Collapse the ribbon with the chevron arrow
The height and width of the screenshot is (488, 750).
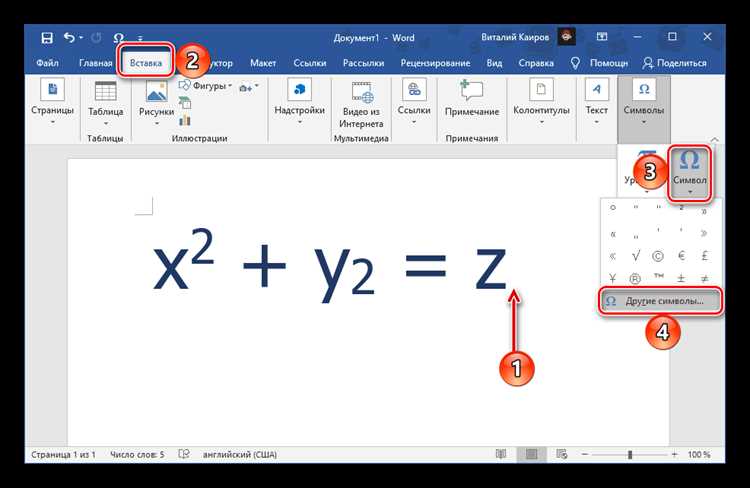[714, 139]
